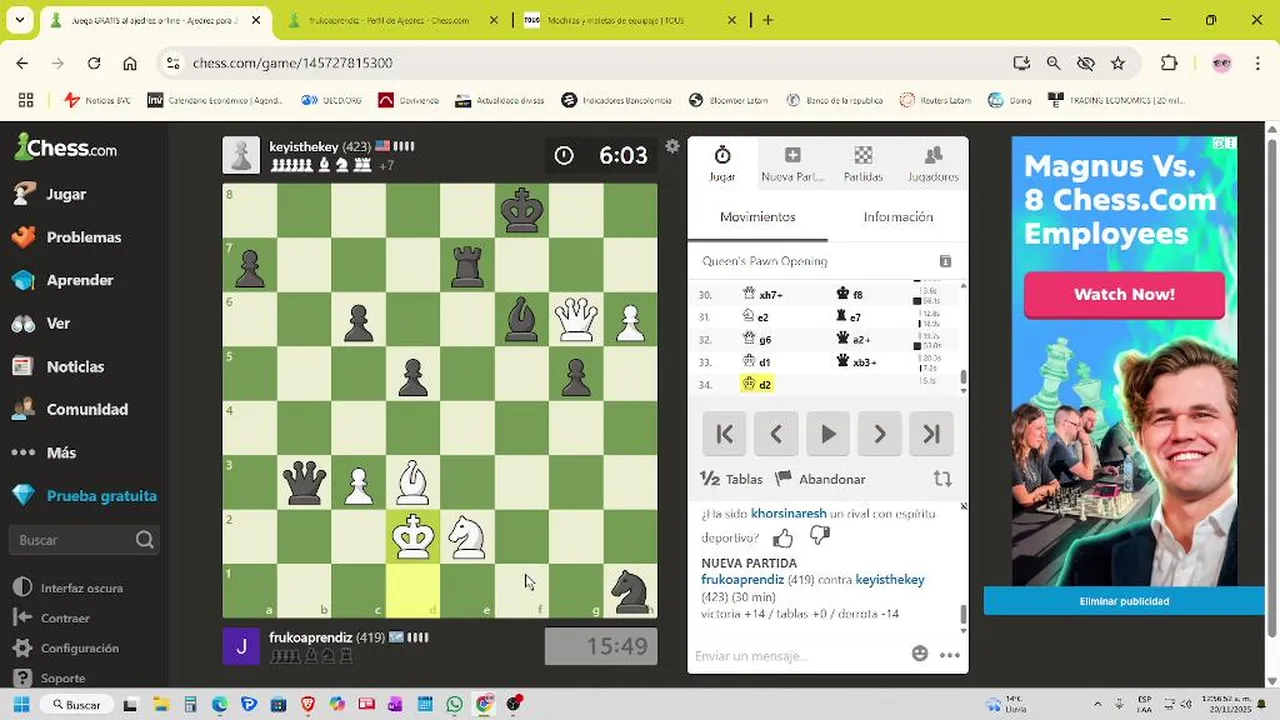The image size is (1280, 720).
Task: Select the Nueva Partida tab
Action: click(792, 163)
